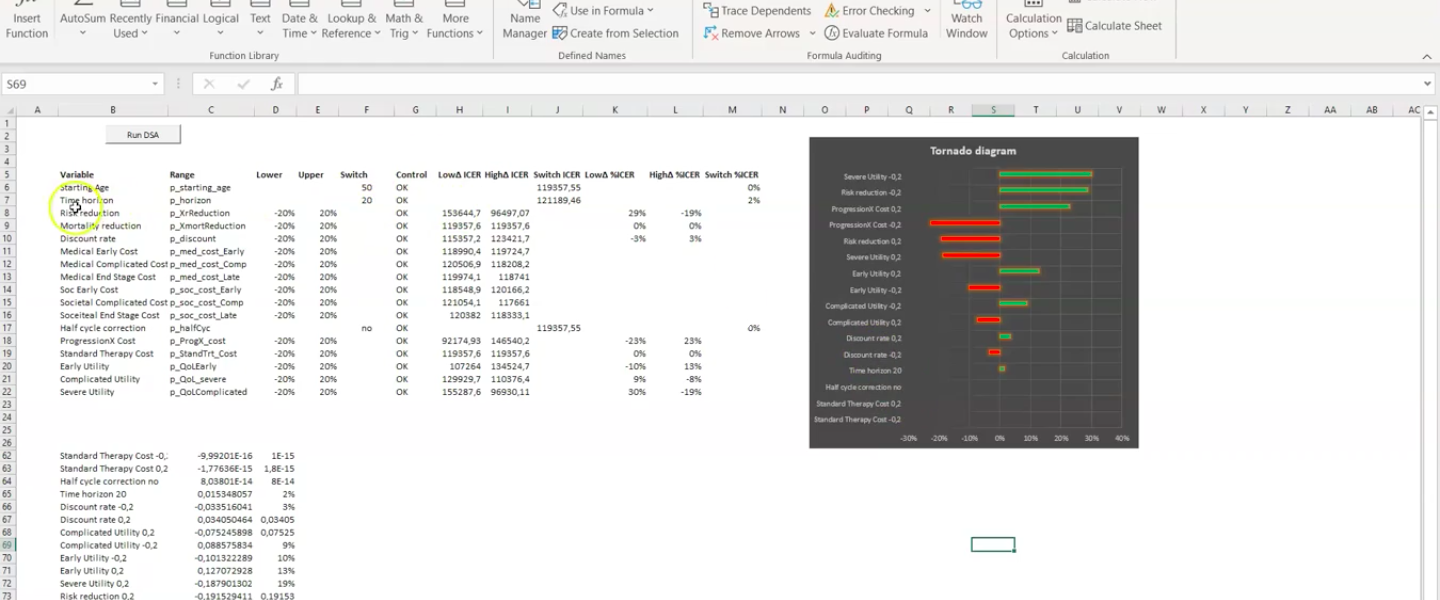Select cell containing 'p_halfCyc'

(x=210, y=328)
